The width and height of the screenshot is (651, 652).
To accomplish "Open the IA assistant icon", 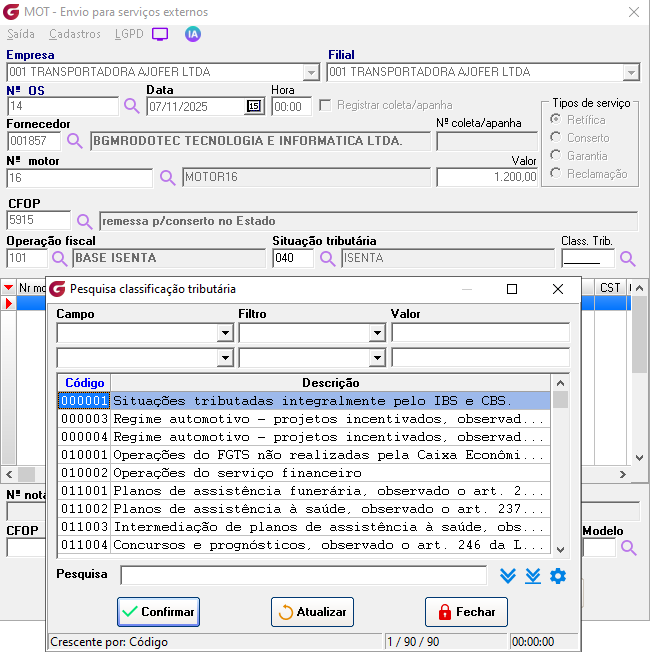I will coord(192,34).
